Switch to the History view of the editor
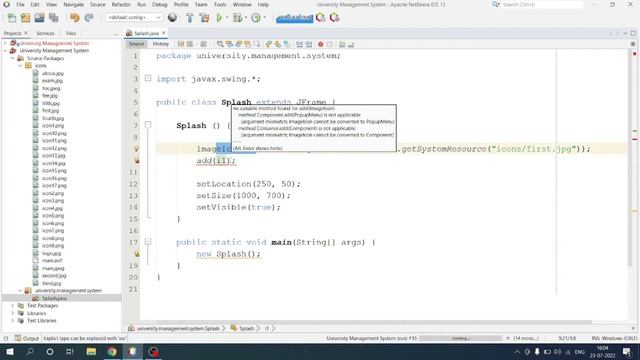The image size is (640, 360). tap(160, 44)
